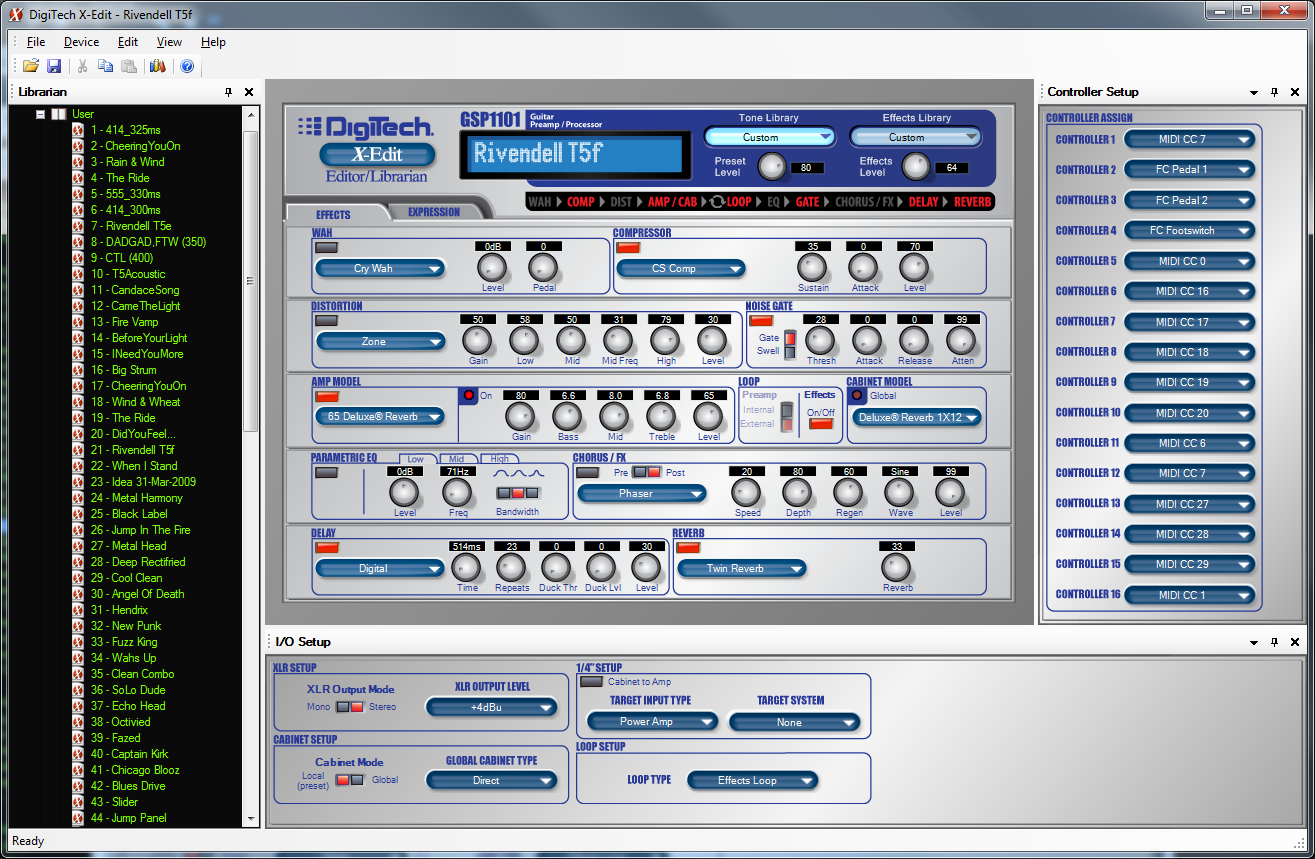Click preset icon beside 31 - Hendrix
Screen dimensions: 1315x859
[78, 610]
